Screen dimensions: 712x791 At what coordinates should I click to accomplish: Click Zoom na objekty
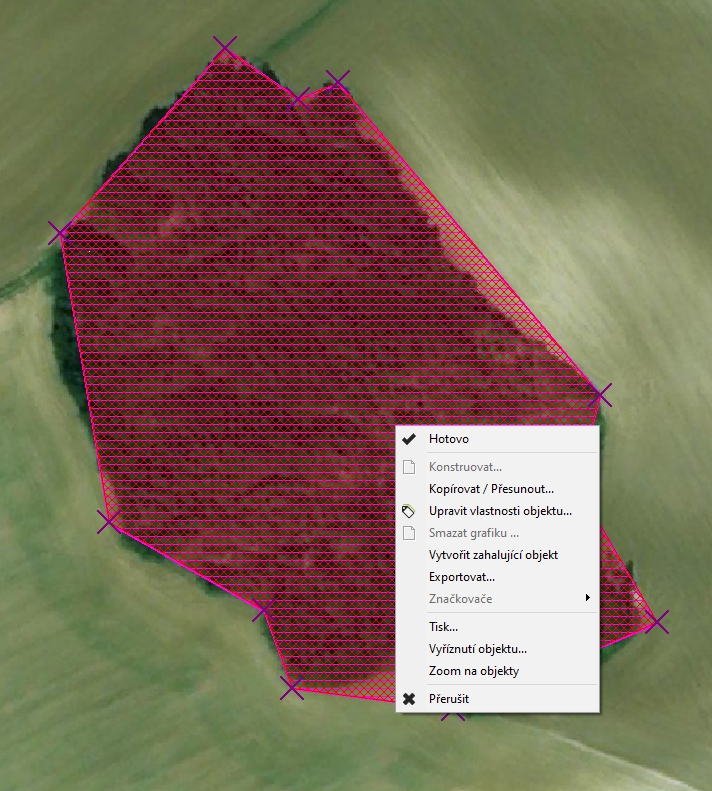[498, 671]
